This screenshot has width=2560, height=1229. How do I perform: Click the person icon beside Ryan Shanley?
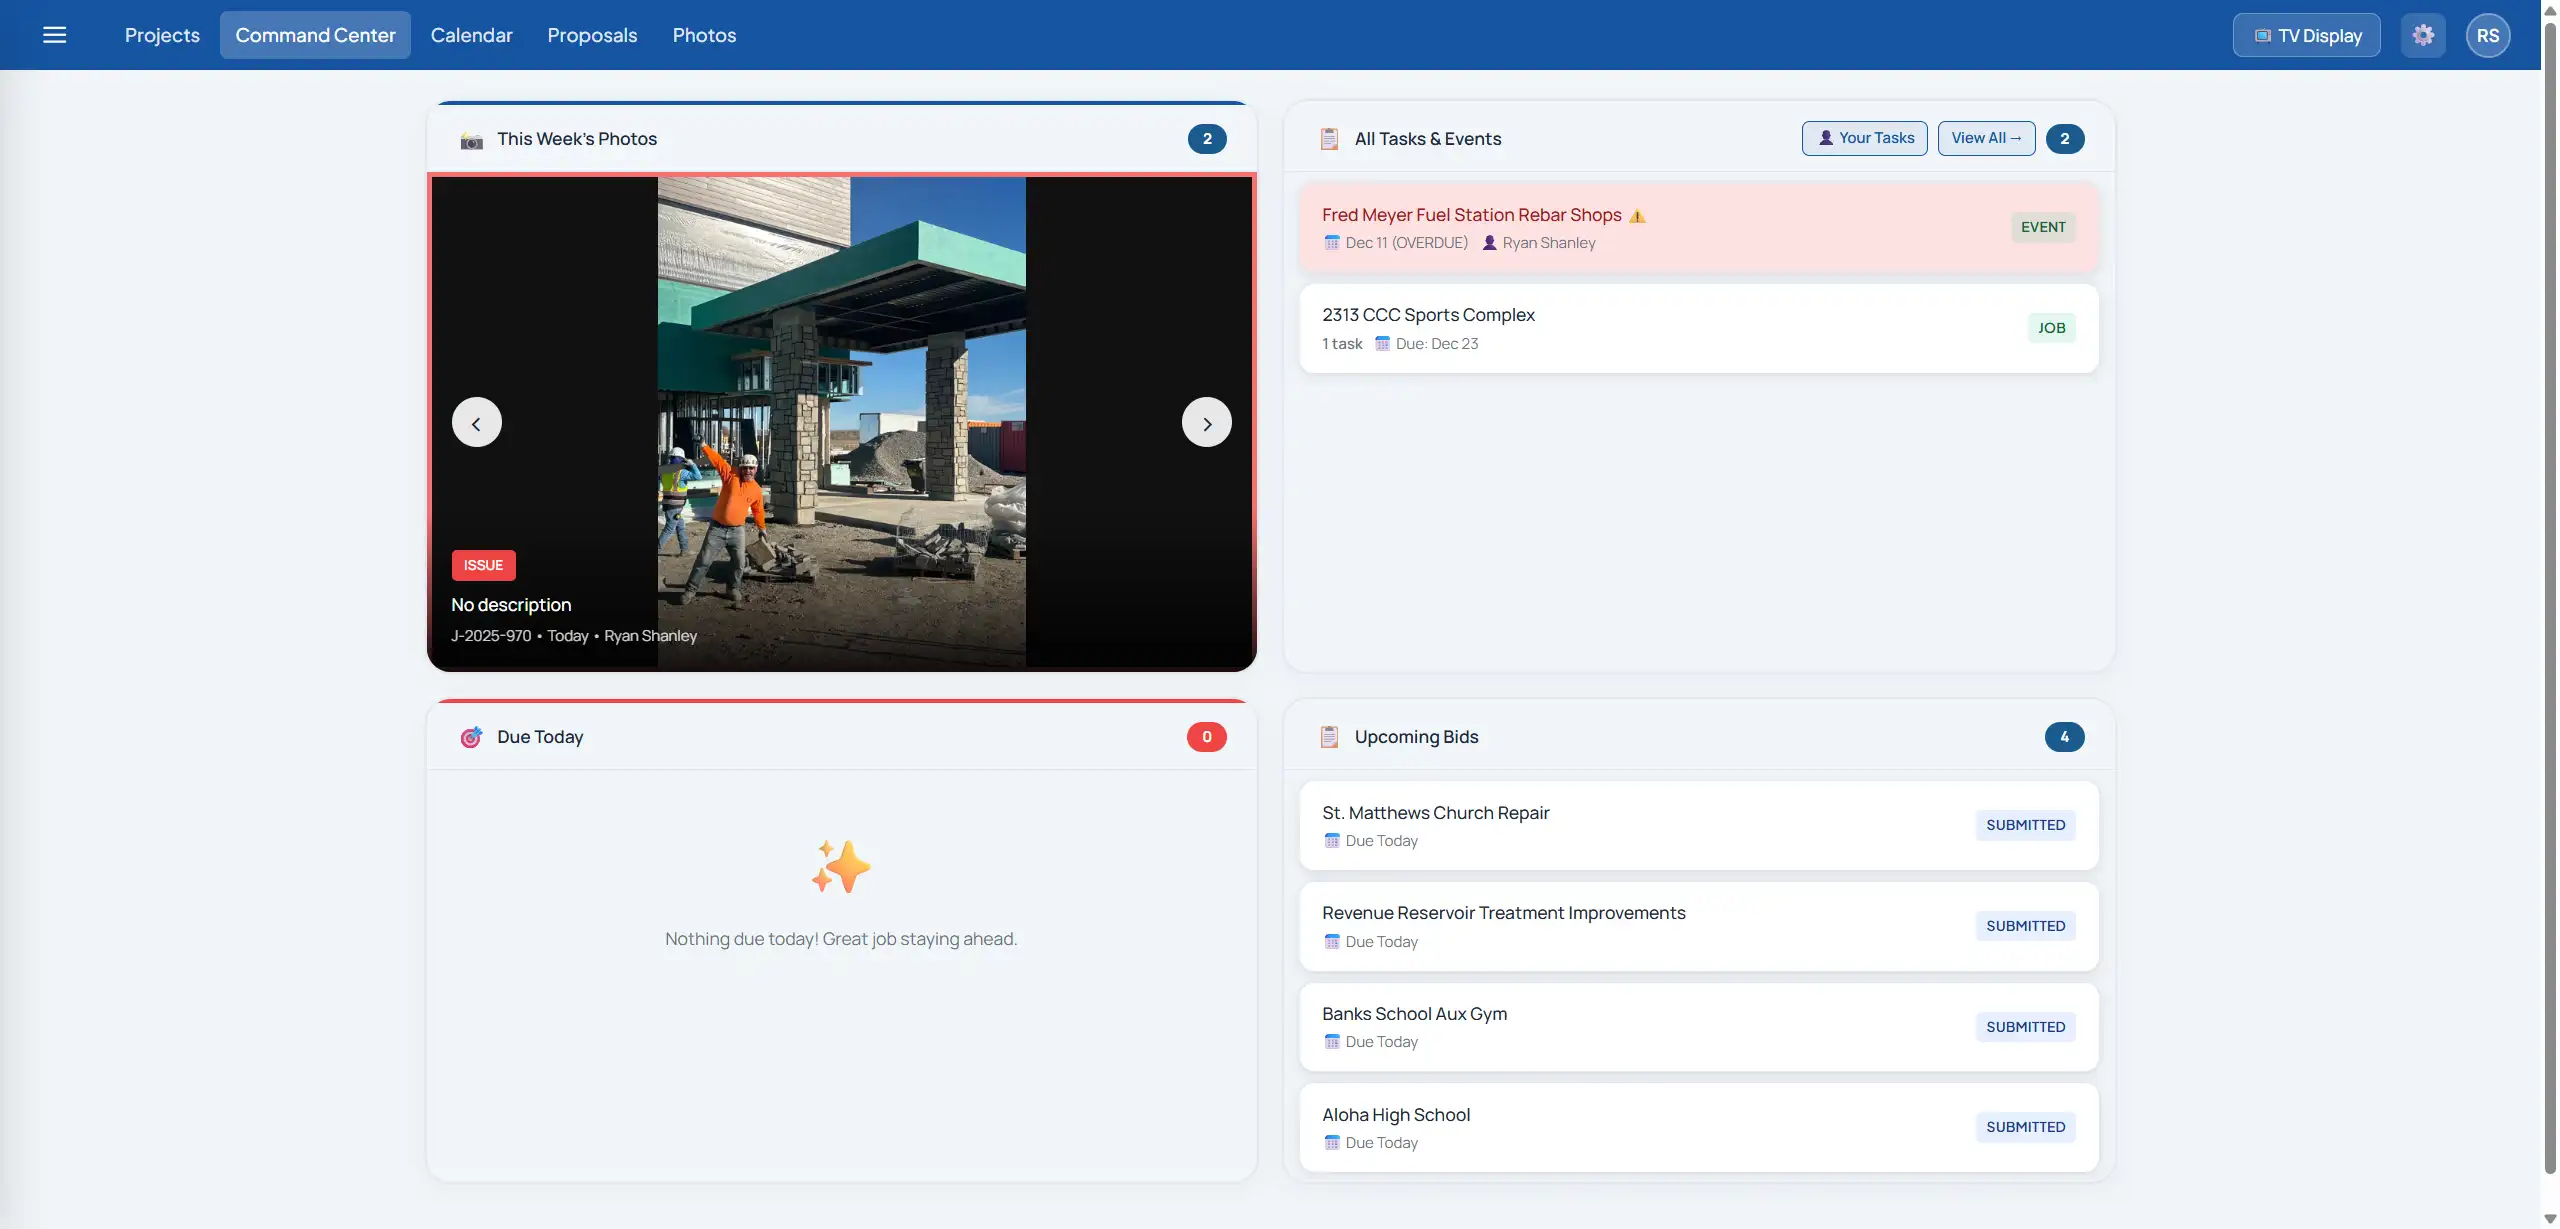point(1489,242)
